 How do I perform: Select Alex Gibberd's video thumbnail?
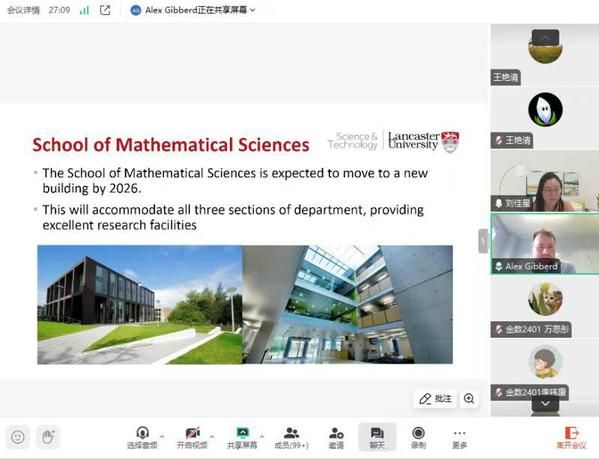[x=545, y=244]
